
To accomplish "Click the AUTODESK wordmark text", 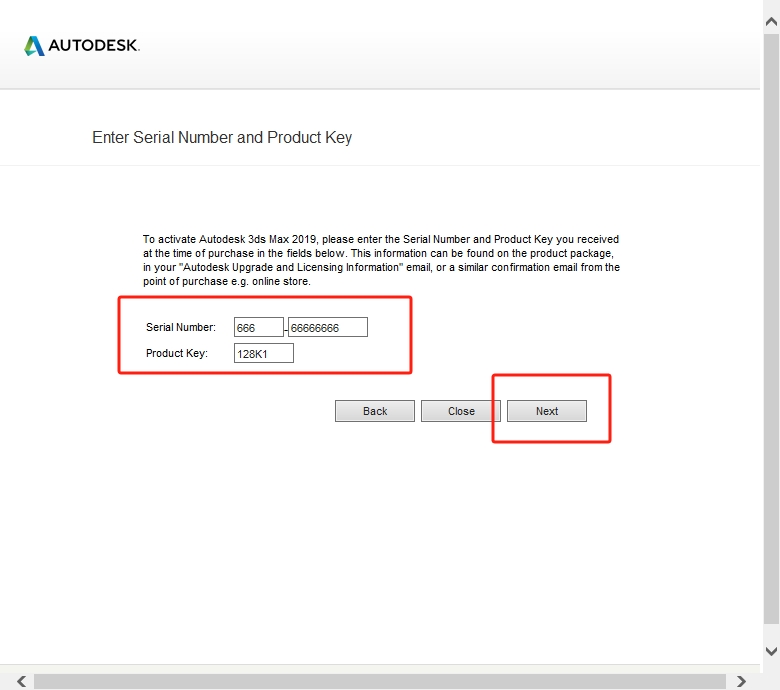I will (94, 46).
